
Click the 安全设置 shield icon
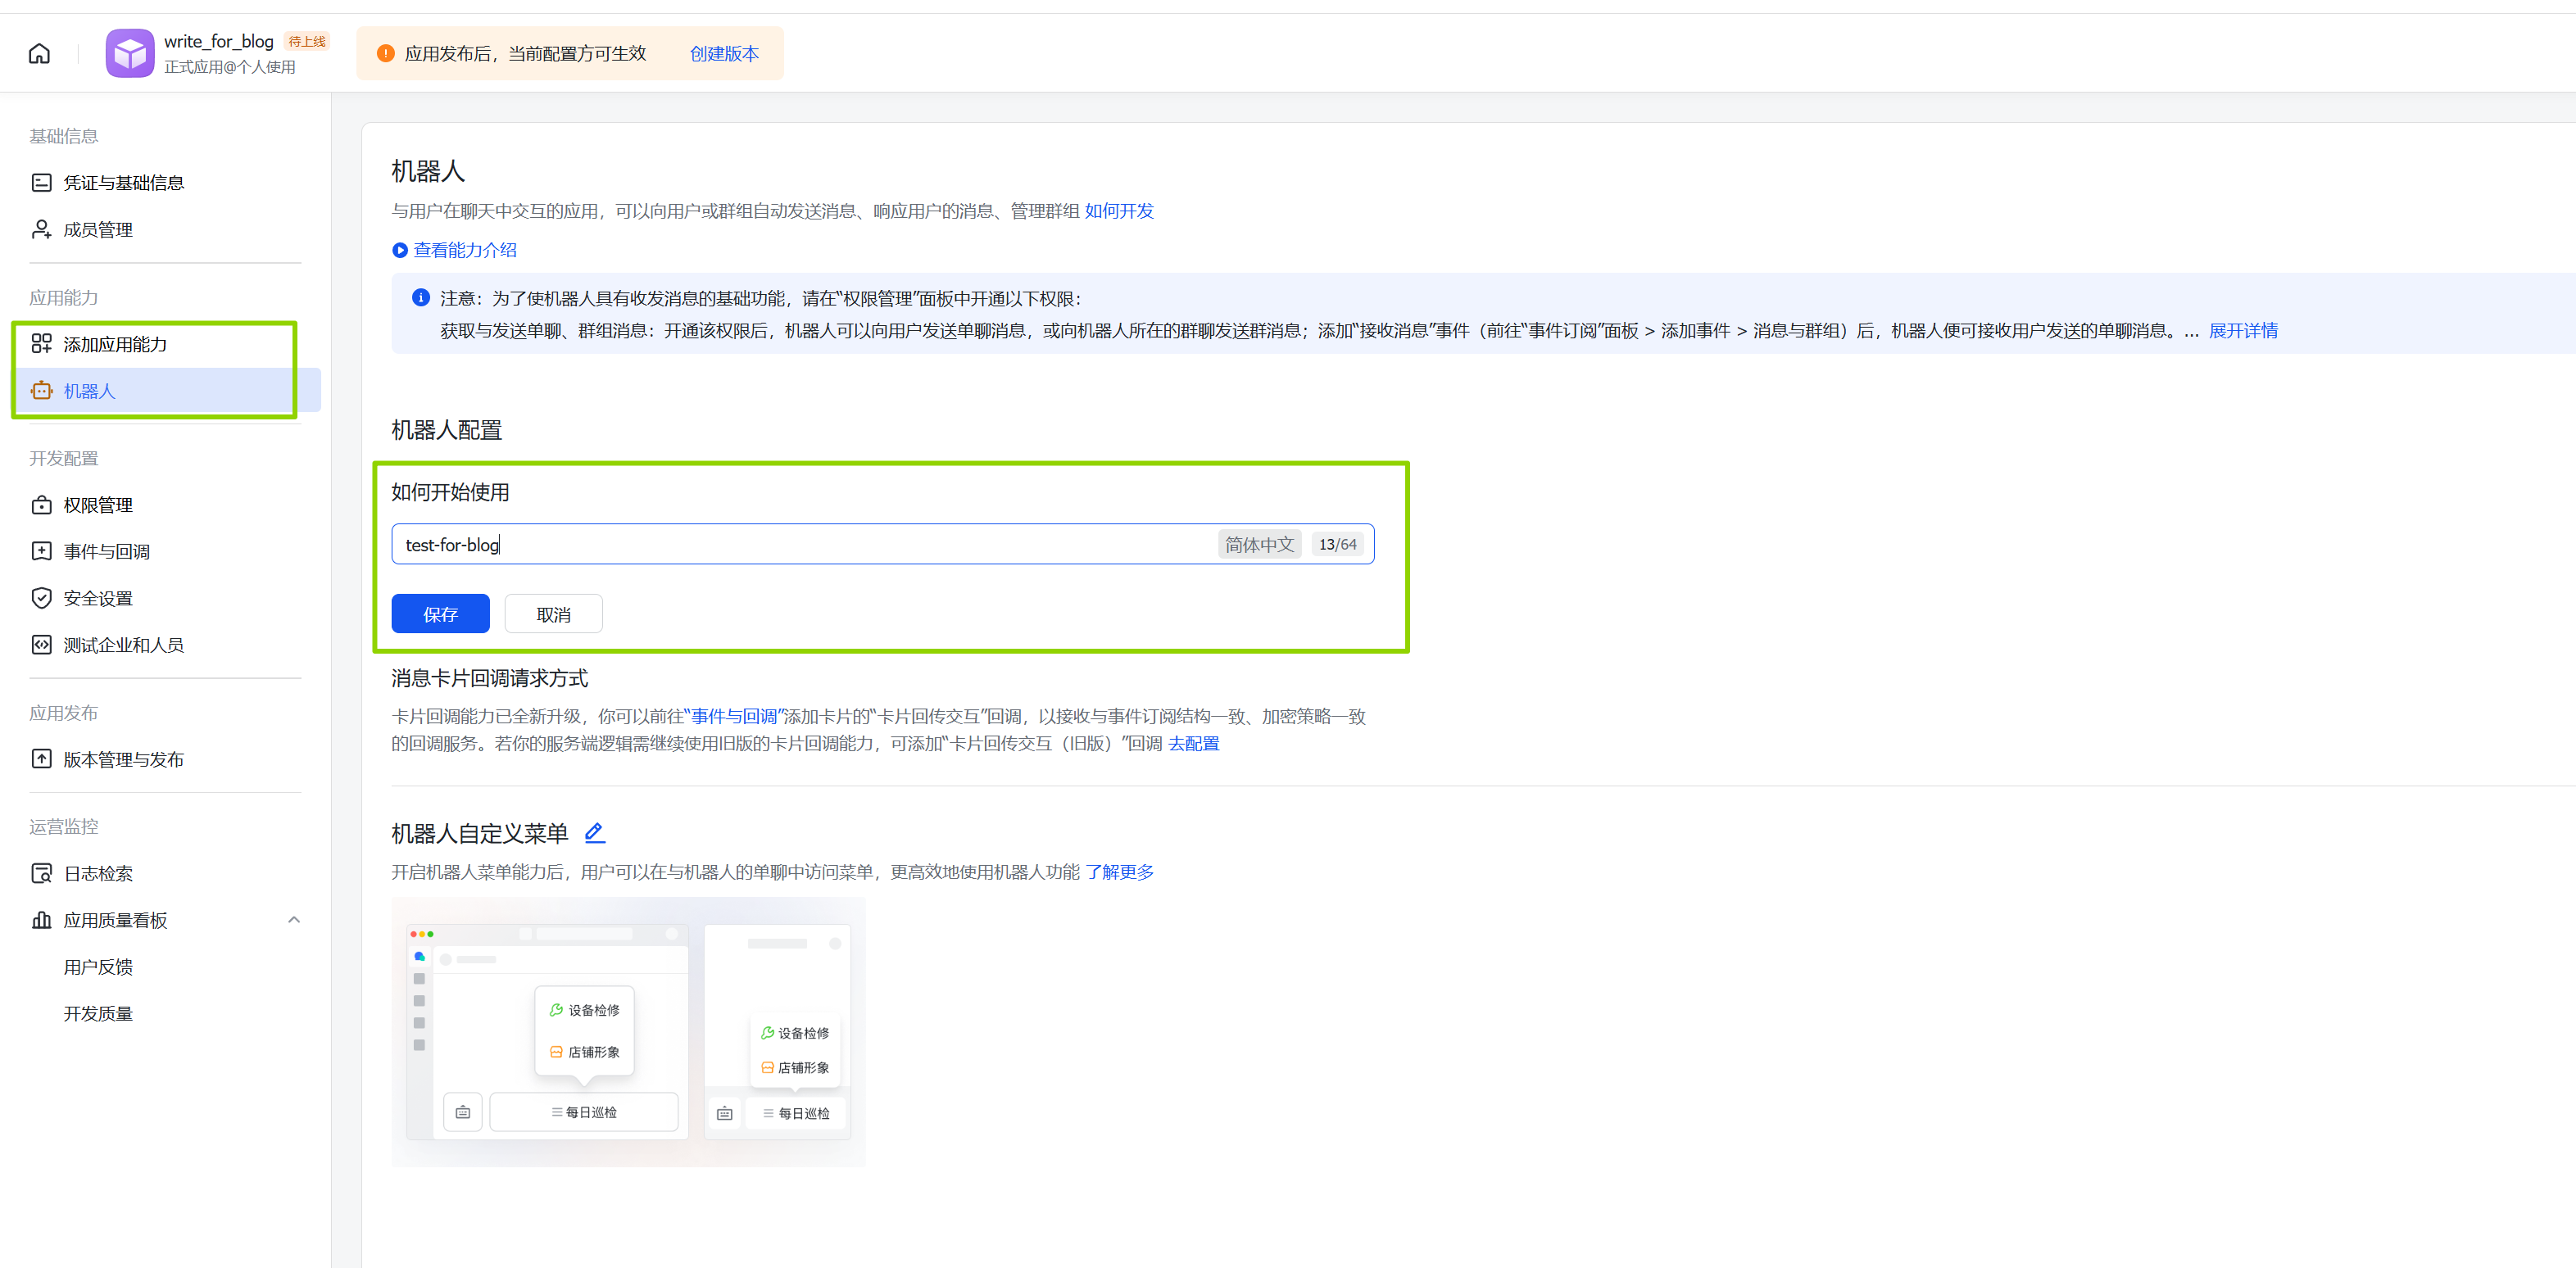point(41,598)
